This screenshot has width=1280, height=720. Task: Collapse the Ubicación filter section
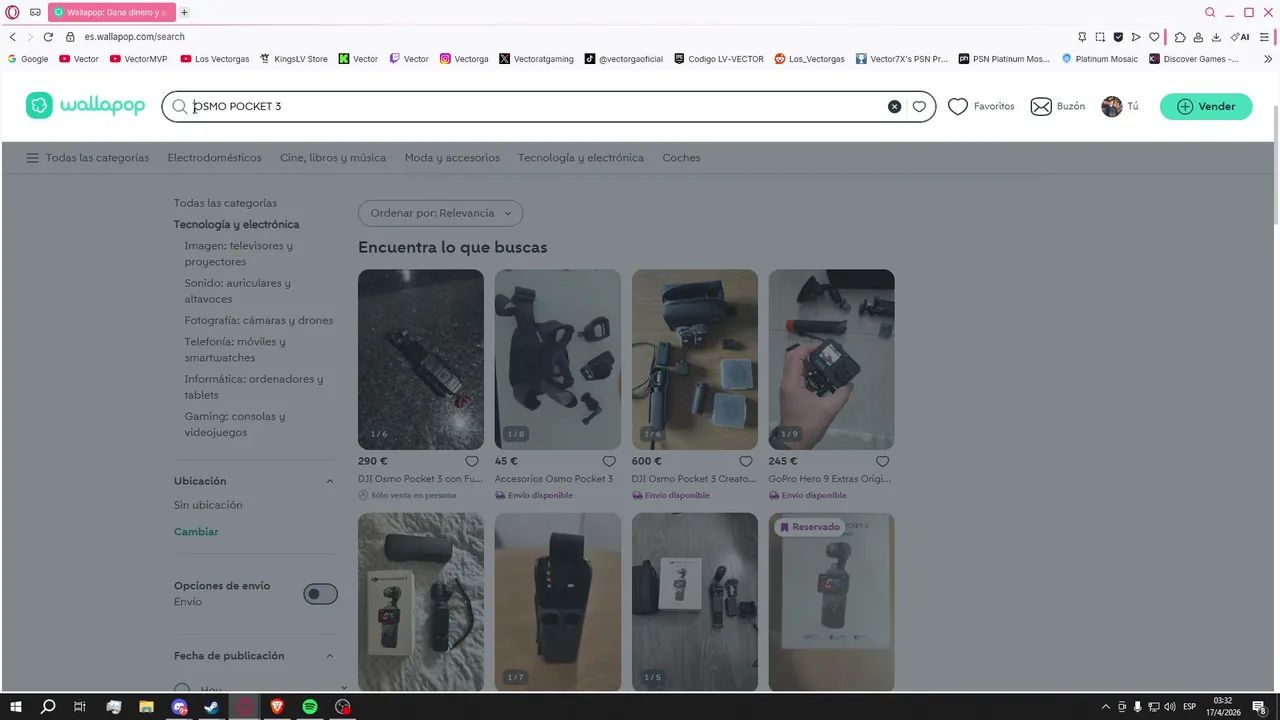pyautogui.click(x=330, y=481)
